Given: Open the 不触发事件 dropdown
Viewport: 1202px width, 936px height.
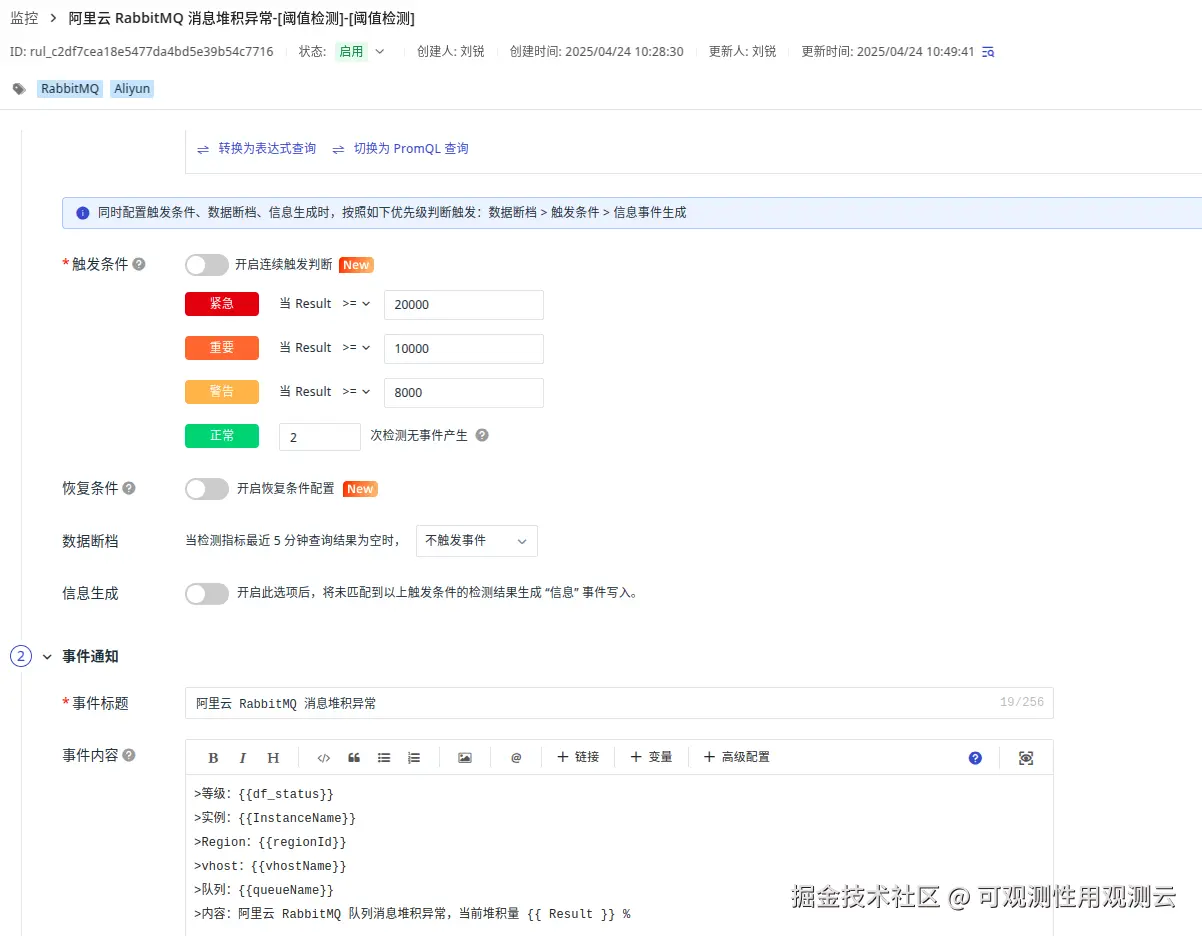Looking at the screenshot, I should coord(477,540).
